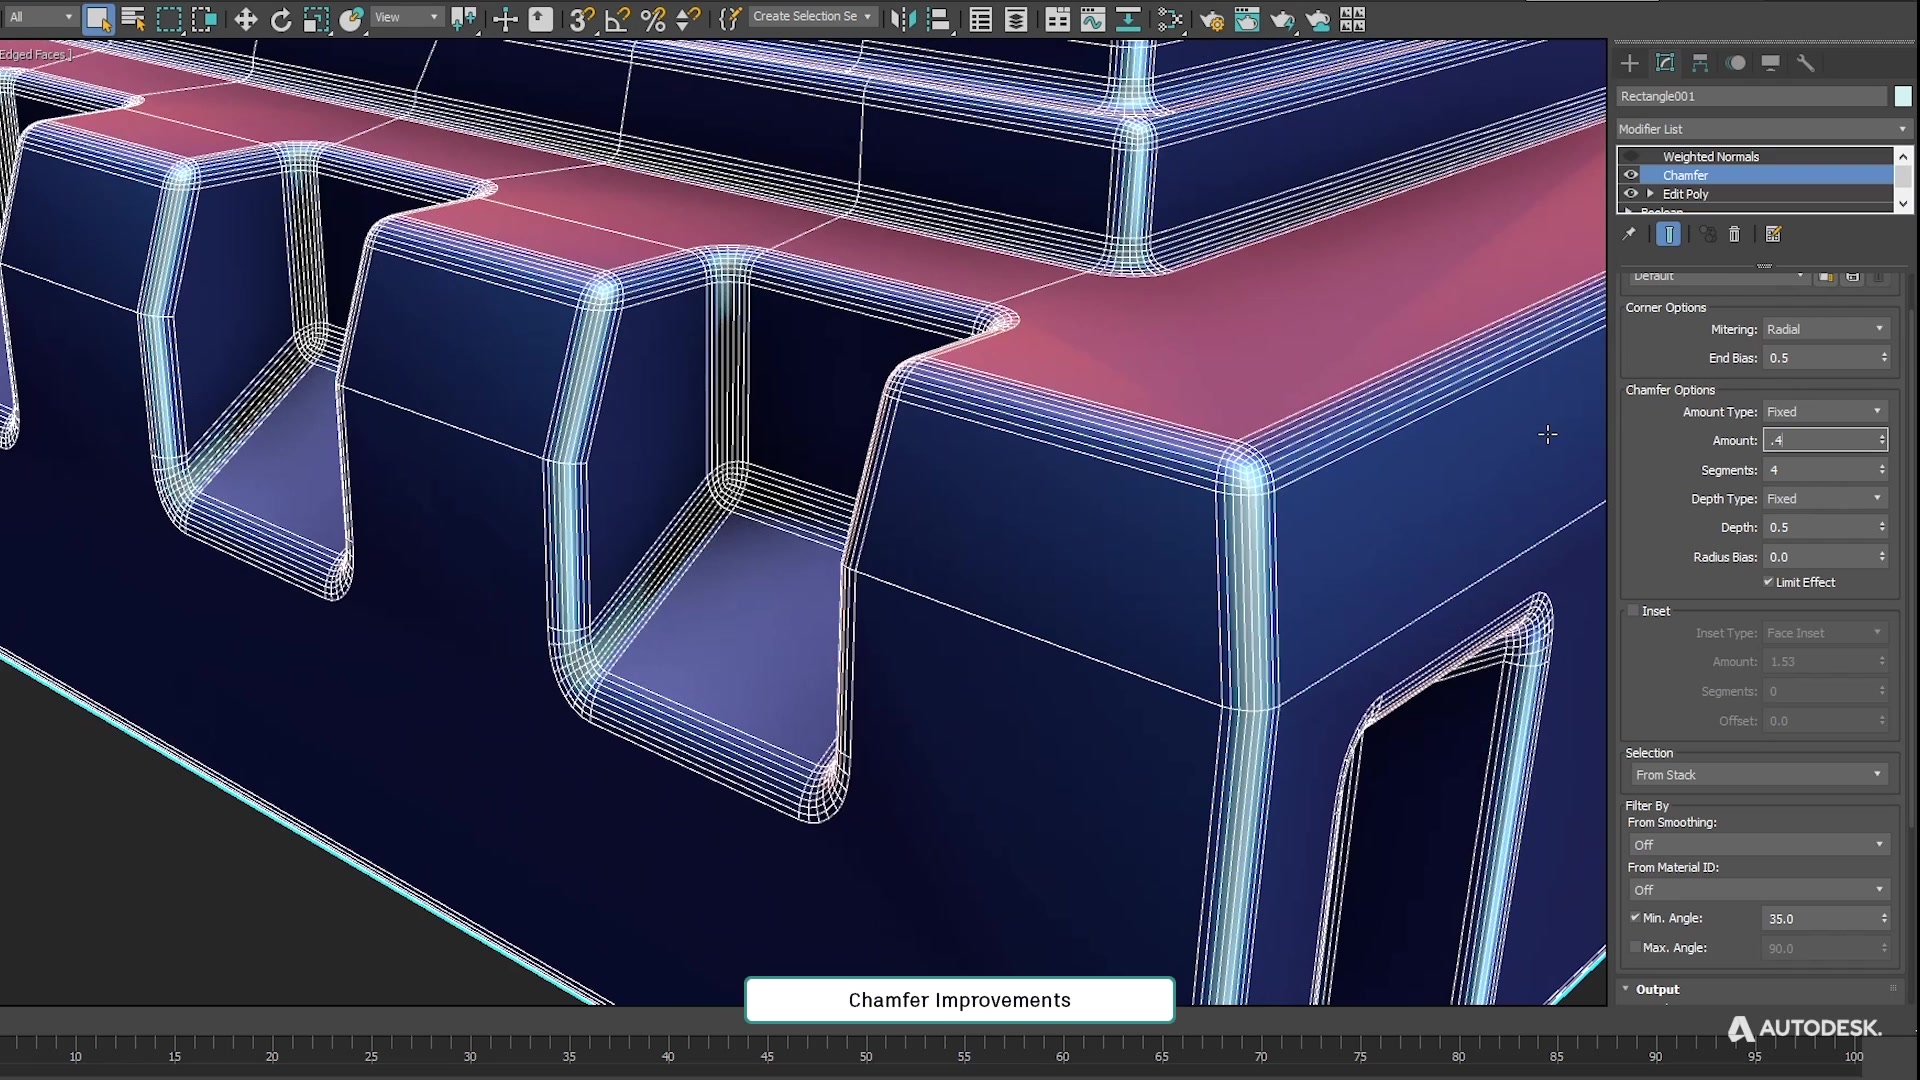Uncheck the Min. Angle option
1920x1080 pixels.
pyautogui.click(x=1635, y=918)
